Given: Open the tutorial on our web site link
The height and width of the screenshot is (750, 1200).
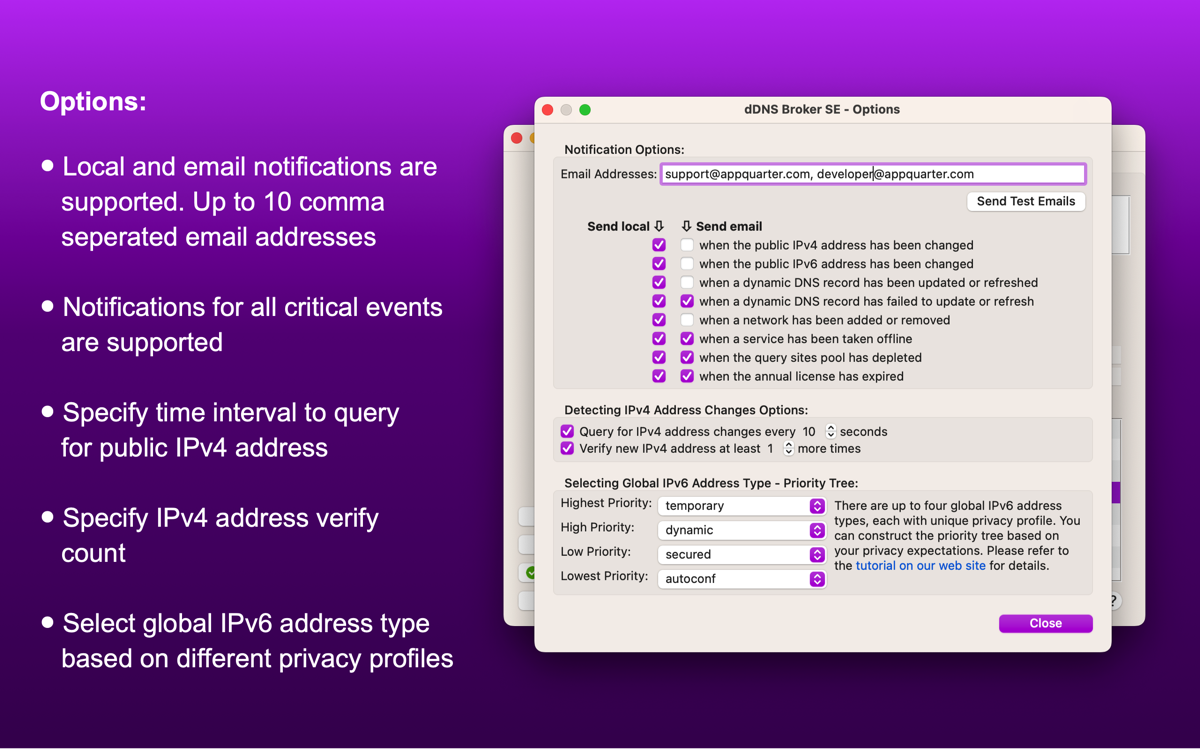Looking at the screenshot, I should tap(920, 566).
